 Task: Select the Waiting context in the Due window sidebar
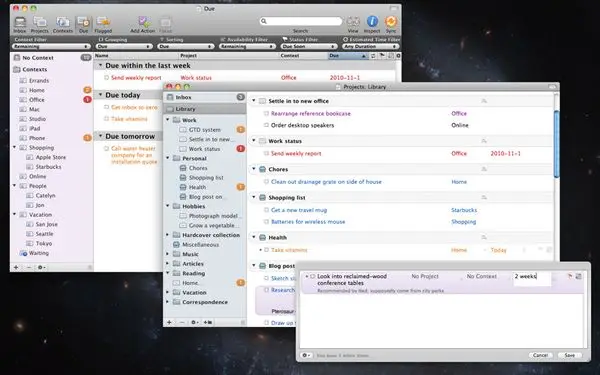[38, 253]
